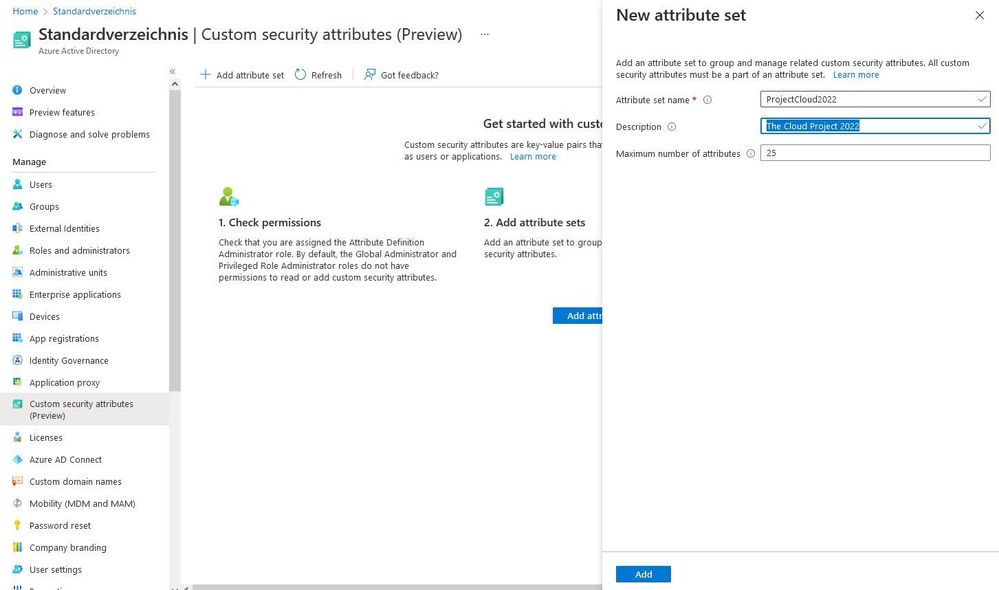Click the Add attribute sets step icon
This screenshot has width=999, height=590.
point(494,196)
